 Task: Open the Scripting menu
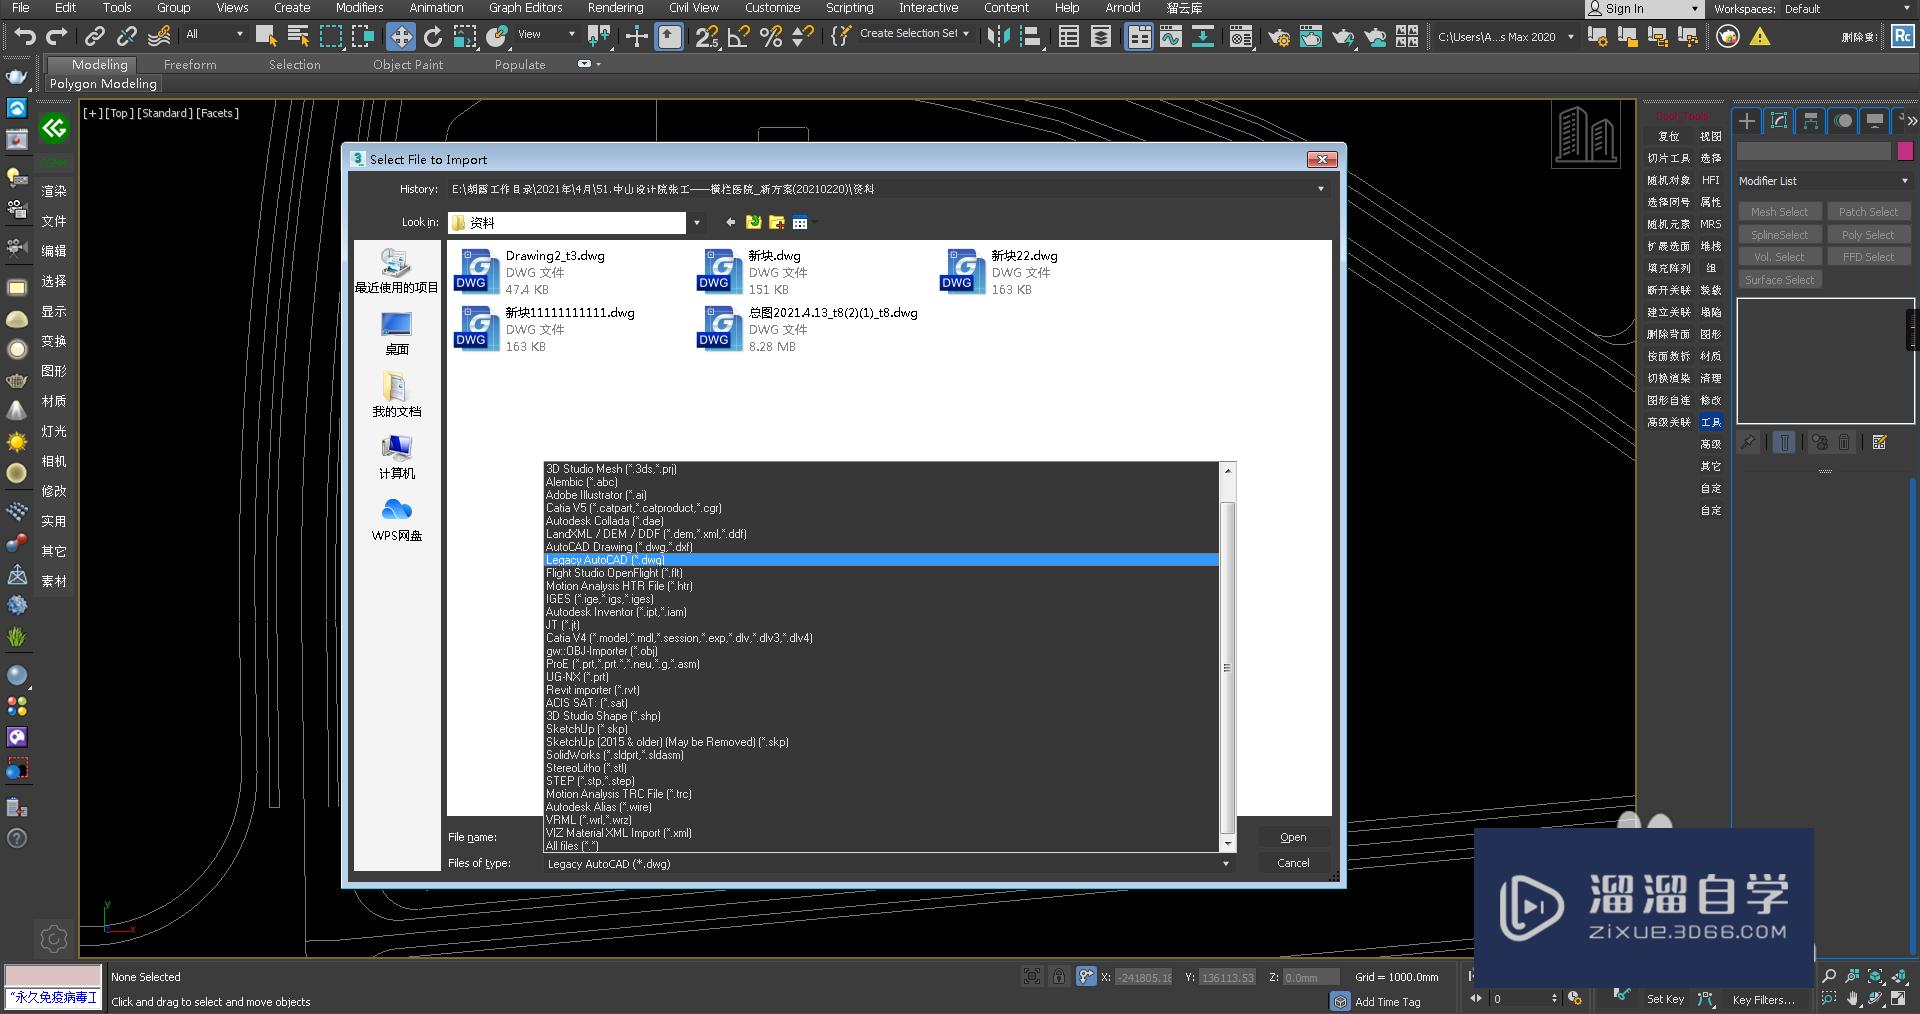tap(849, 8)
